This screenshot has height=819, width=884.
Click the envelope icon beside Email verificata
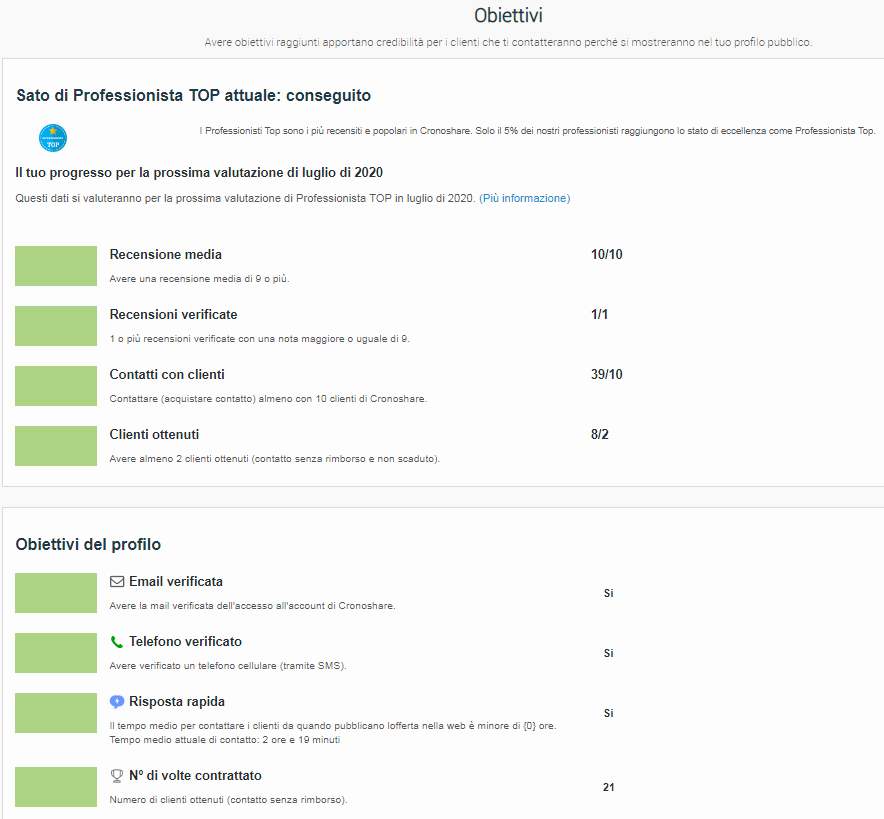coord(117,582)
